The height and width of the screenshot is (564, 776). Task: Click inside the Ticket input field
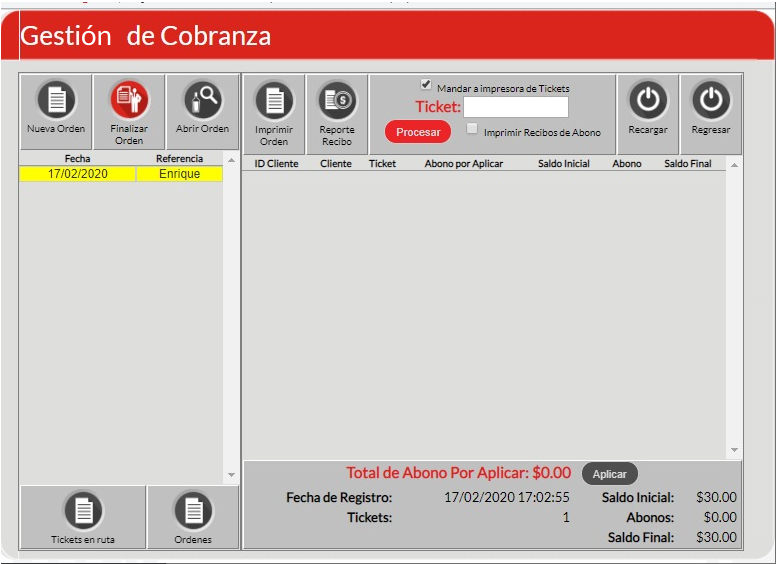[x=515, y=107]
